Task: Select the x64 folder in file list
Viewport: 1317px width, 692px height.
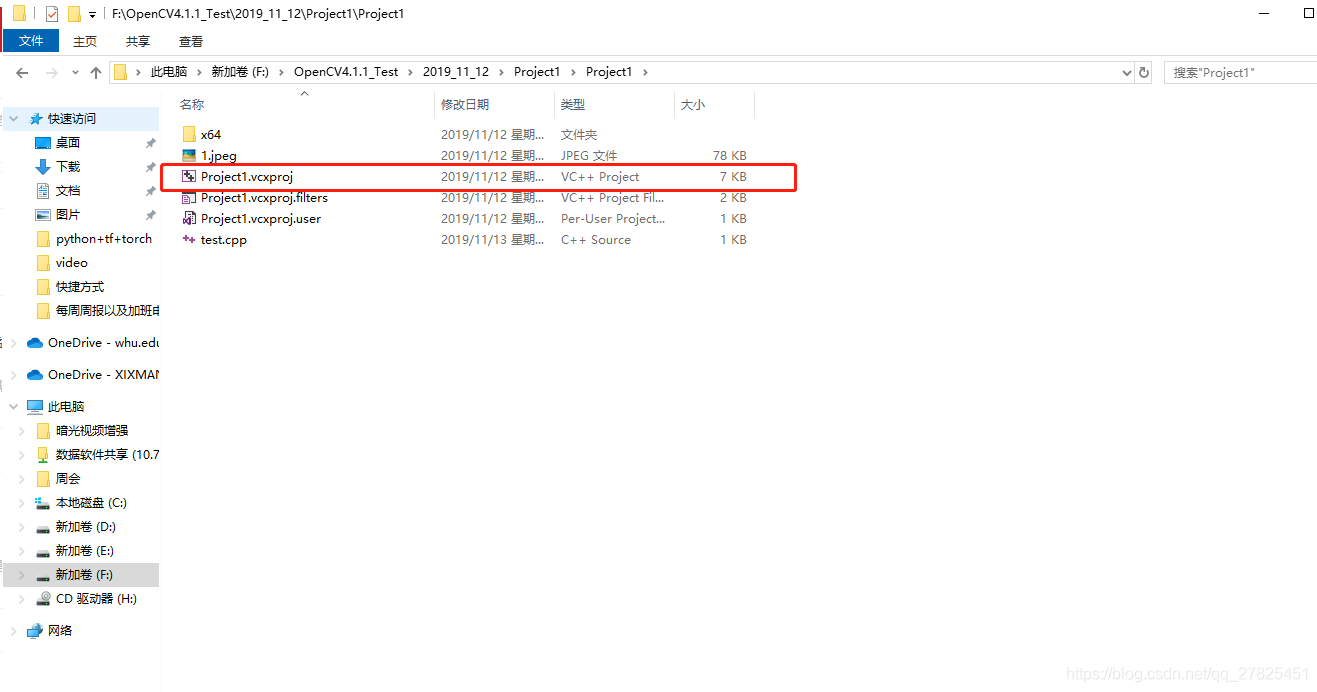Action: [x=210, y=133]
